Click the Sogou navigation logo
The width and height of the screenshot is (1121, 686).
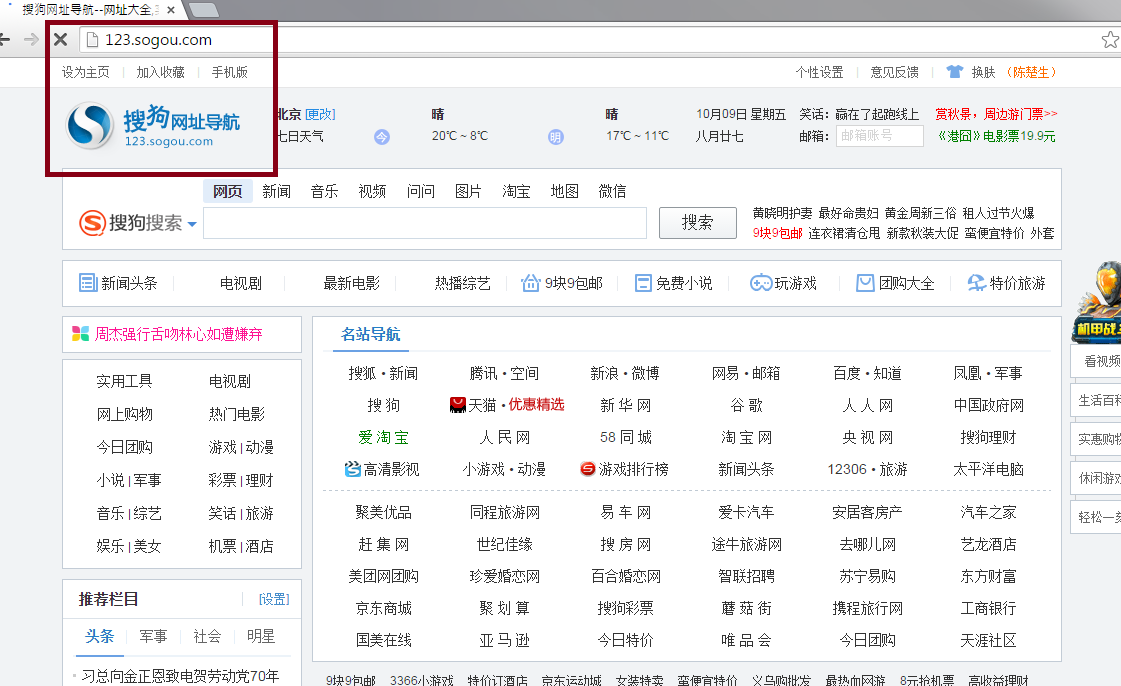[x=154, y=127]
